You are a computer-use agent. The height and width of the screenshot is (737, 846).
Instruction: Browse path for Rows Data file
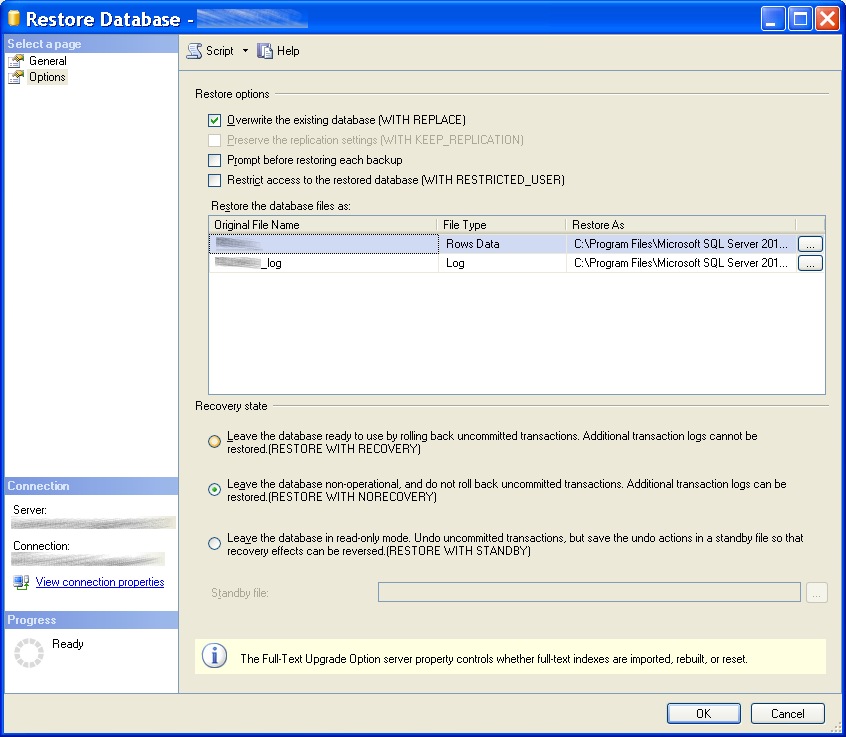[810, 244]
